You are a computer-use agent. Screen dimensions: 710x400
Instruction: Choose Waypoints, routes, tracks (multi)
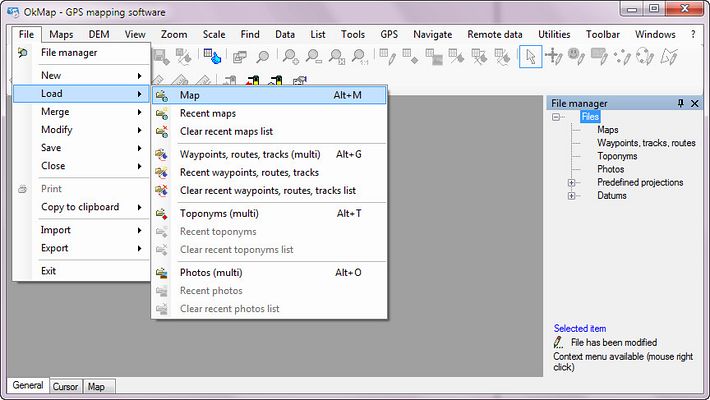(269, 154)
